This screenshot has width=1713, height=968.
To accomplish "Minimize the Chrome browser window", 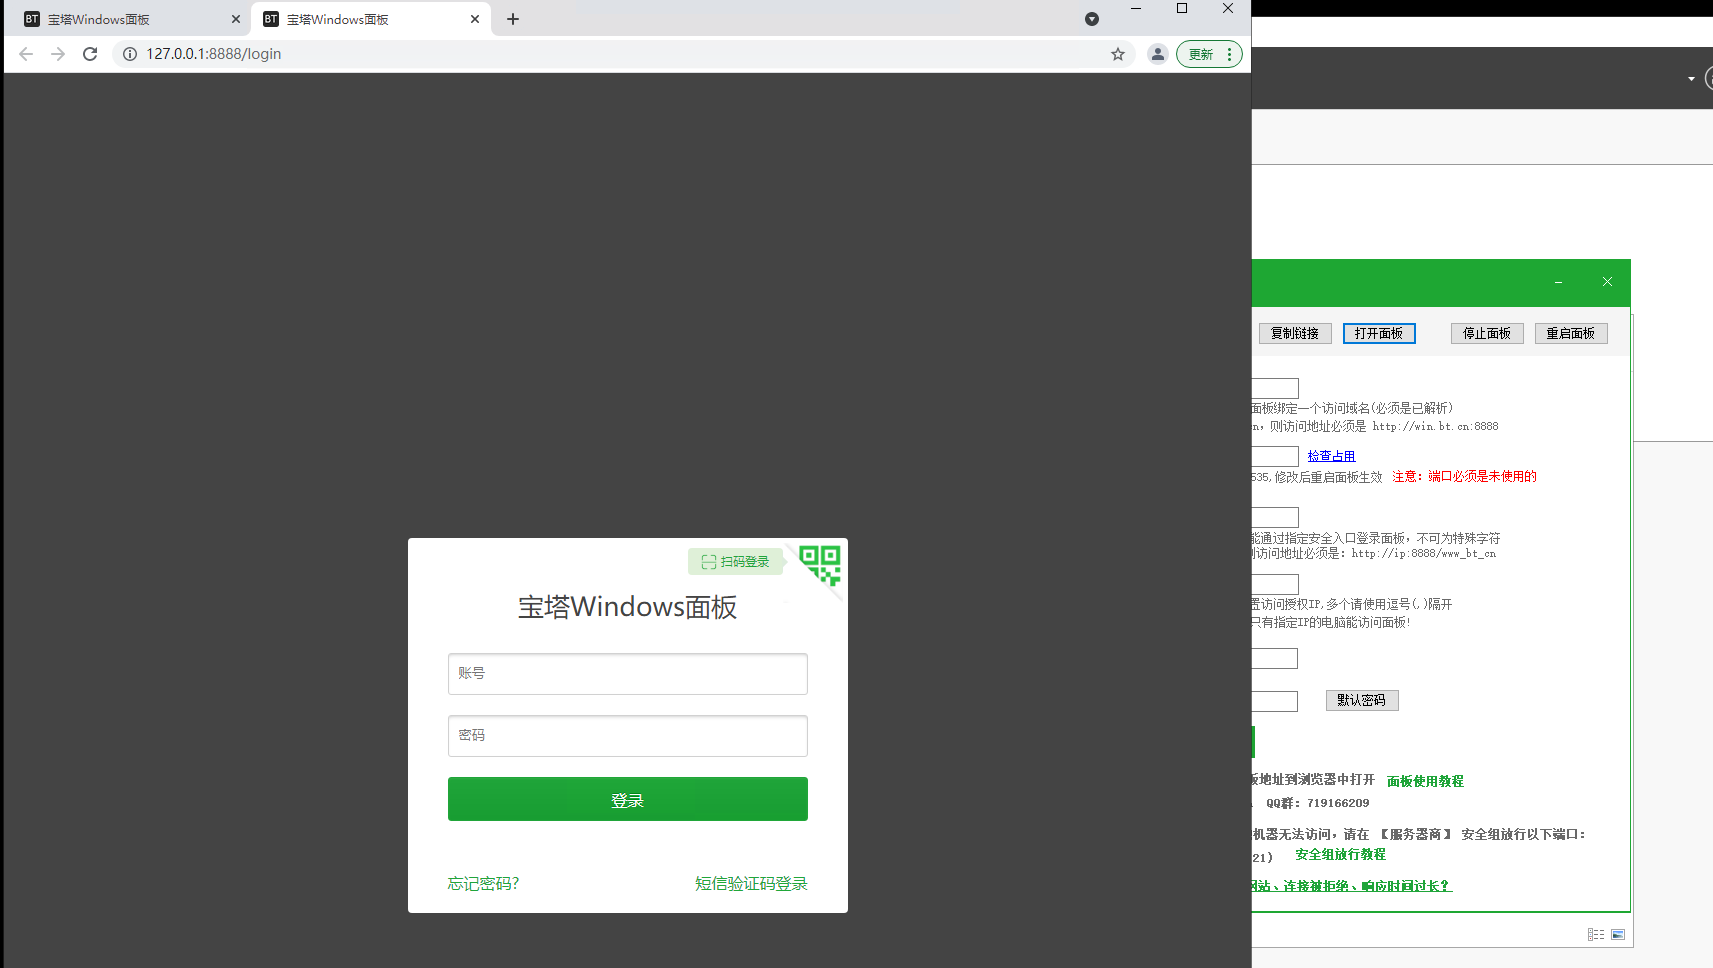I will [x=1136, y=8].
